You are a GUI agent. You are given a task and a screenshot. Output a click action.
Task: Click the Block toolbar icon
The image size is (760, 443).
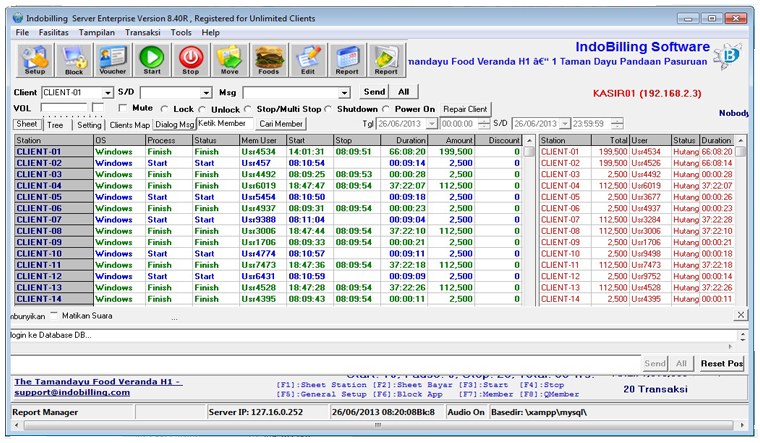(x=74, y=60)
